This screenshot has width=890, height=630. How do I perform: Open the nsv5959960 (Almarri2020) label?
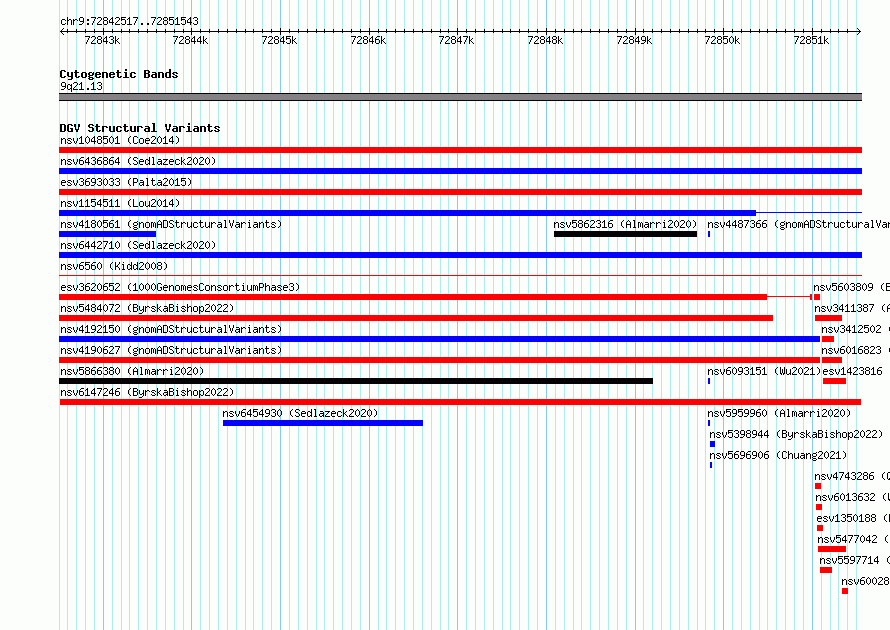[779, 413]
